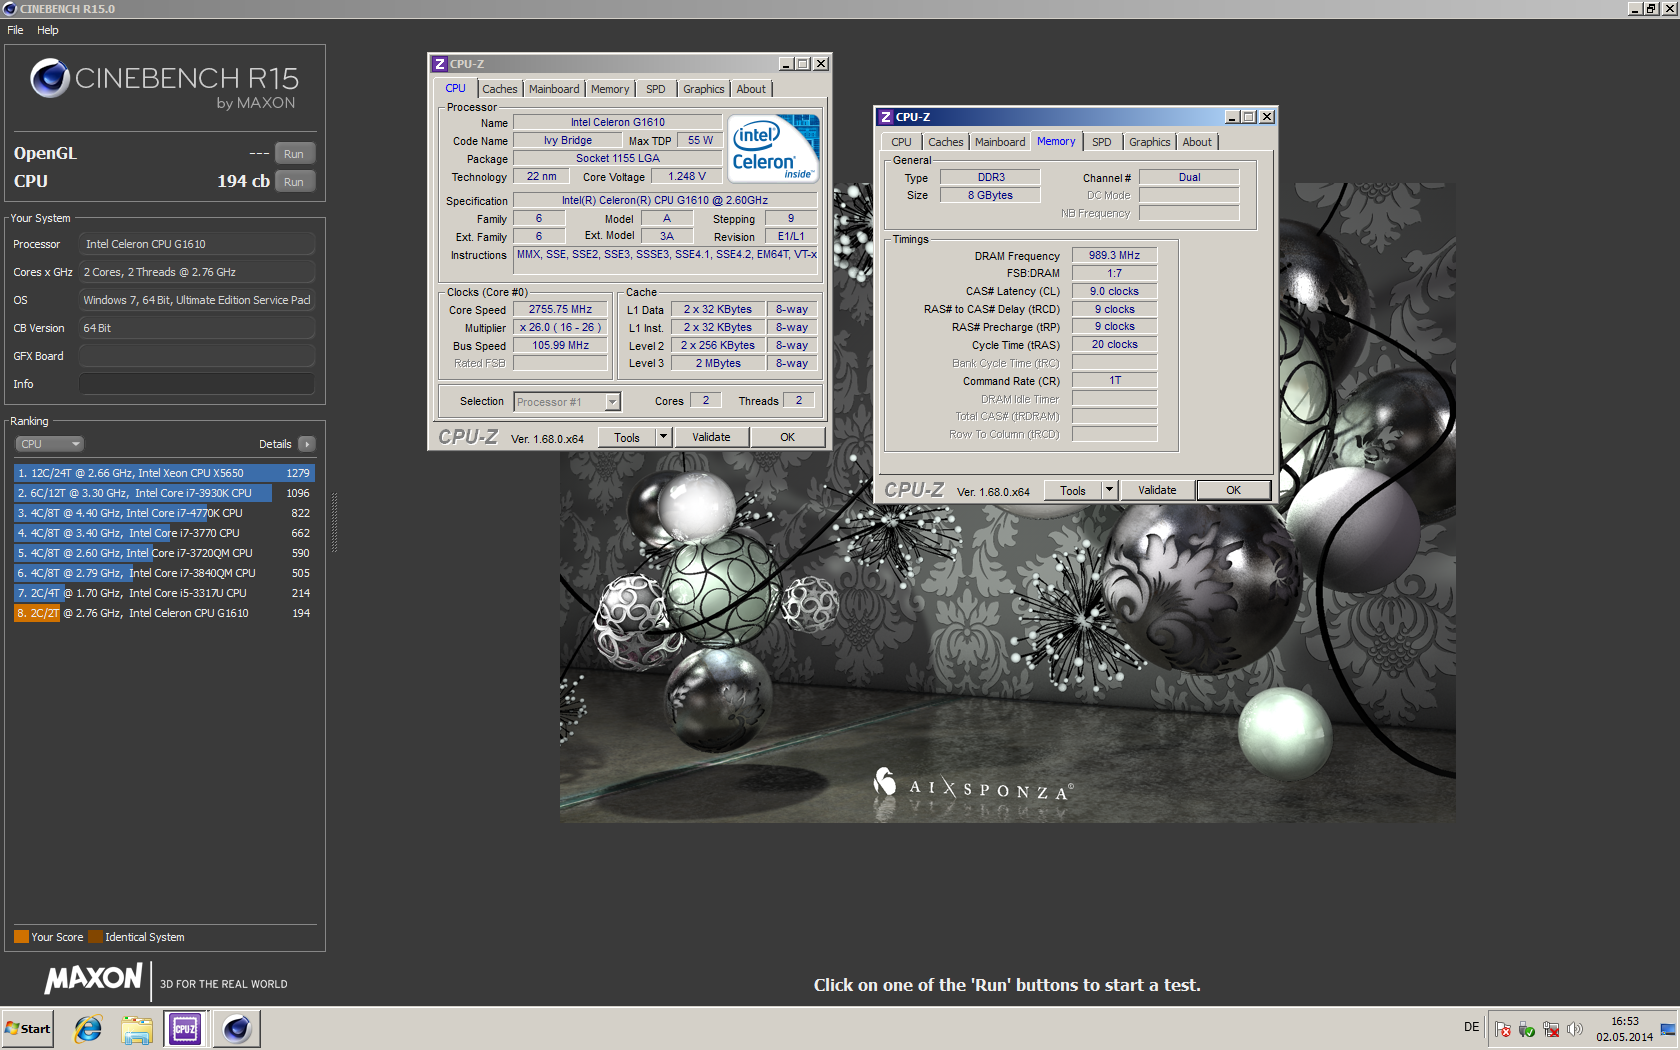
Task: Run the OpenGL benchmark
Action: (294, 154)
